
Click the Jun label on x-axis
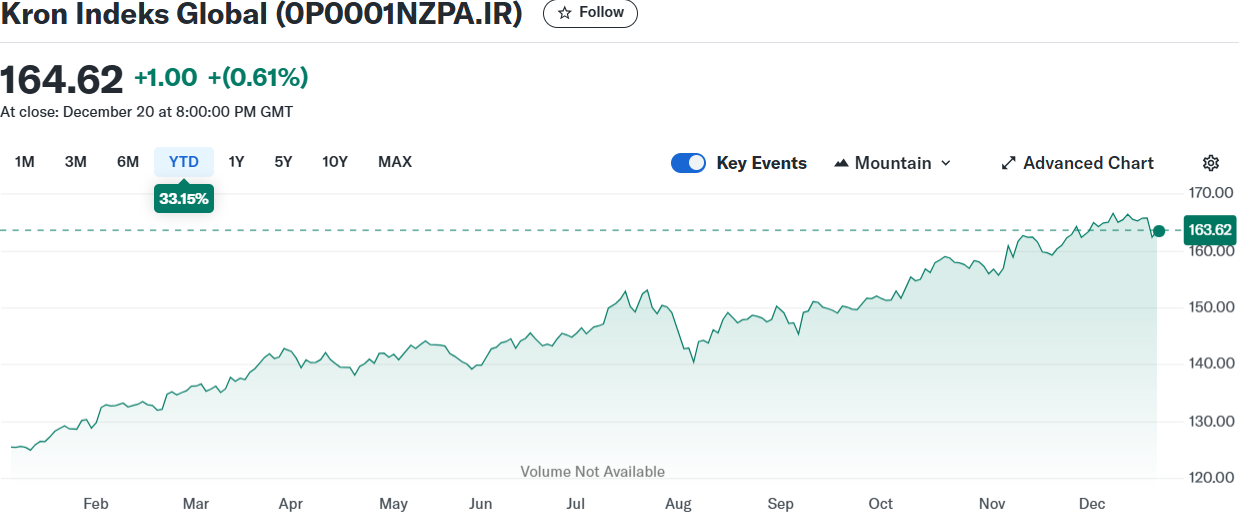point(481,504)
